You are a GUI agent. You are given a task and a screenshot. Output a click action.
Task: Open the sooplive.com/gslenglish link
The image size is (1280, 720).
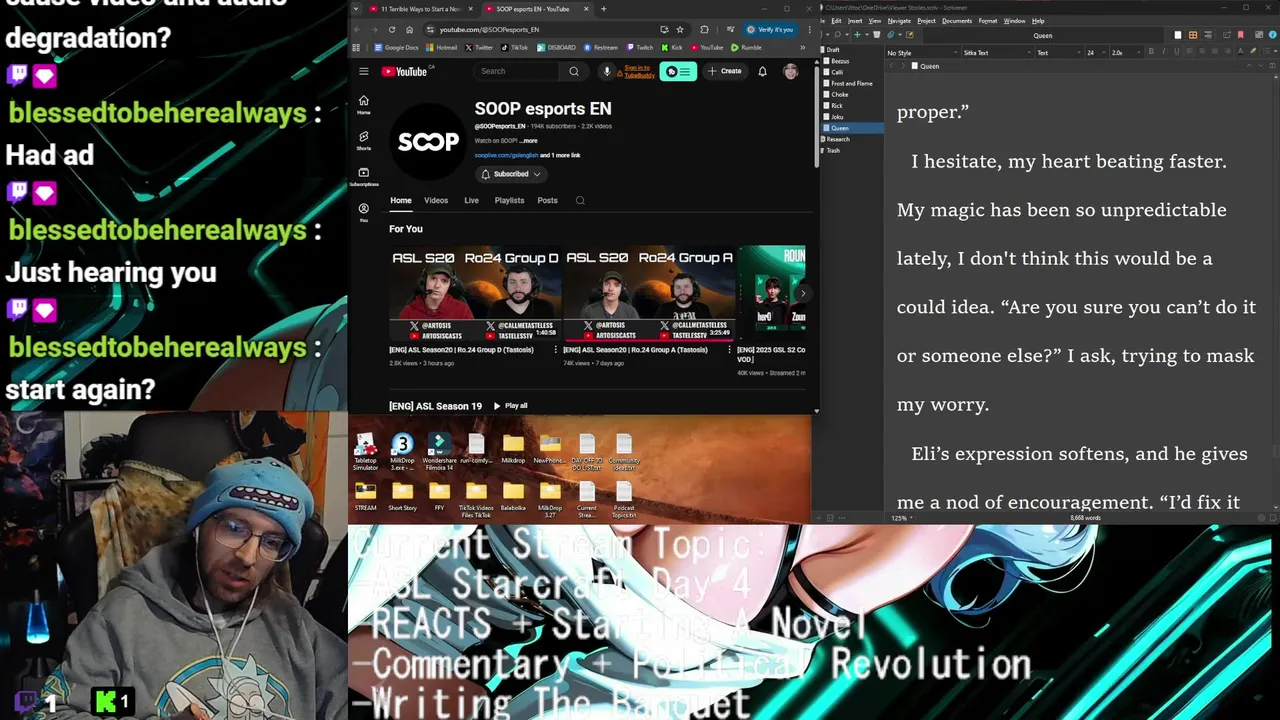tap(506, 155)
